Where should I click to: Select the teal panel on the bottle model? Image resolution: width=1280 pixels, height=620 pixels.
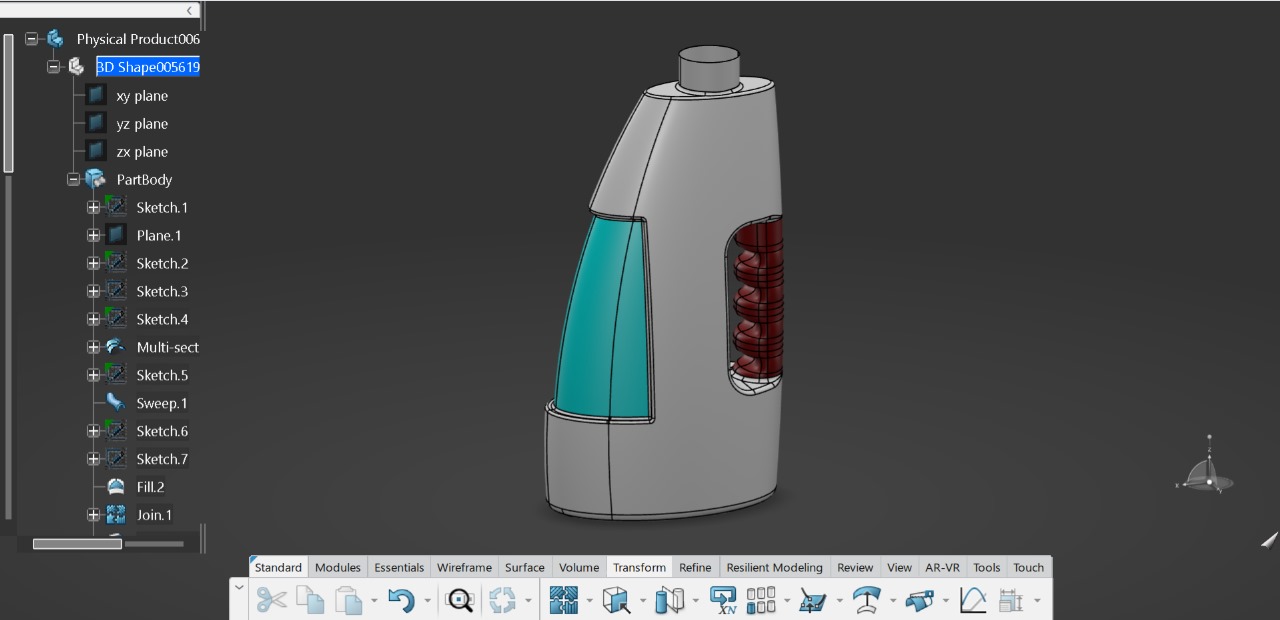pyautogui.click(x=604, y=318)
